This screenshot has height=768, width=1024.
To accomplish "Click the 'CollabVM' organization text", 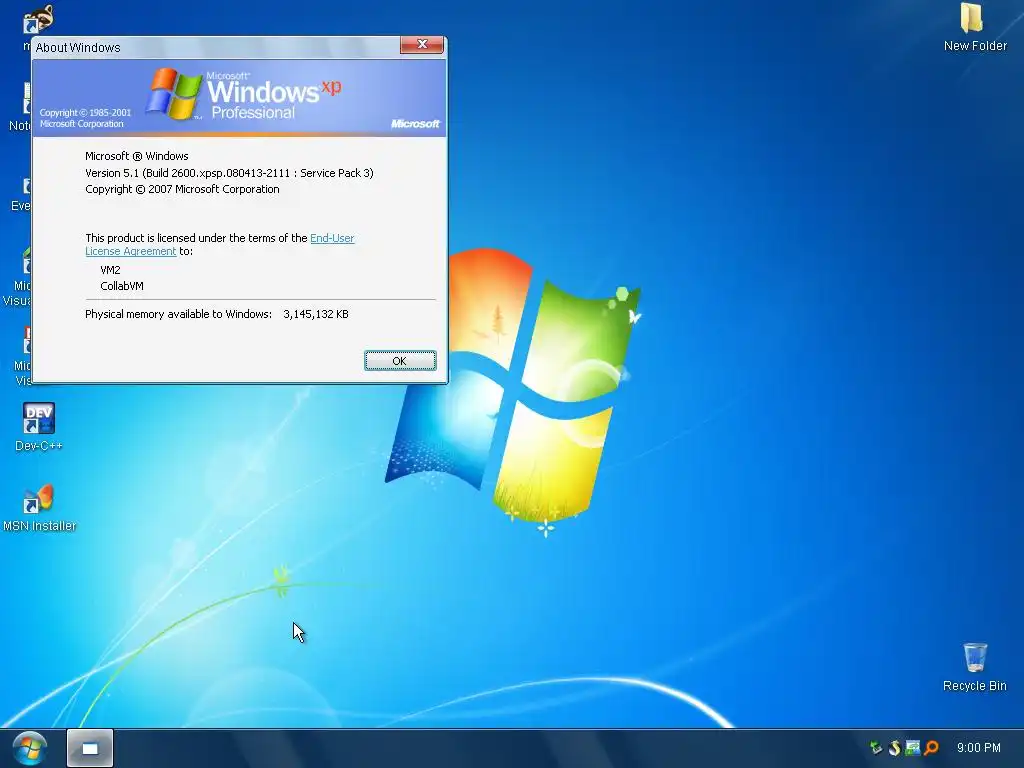I will (x=121, y=286).
